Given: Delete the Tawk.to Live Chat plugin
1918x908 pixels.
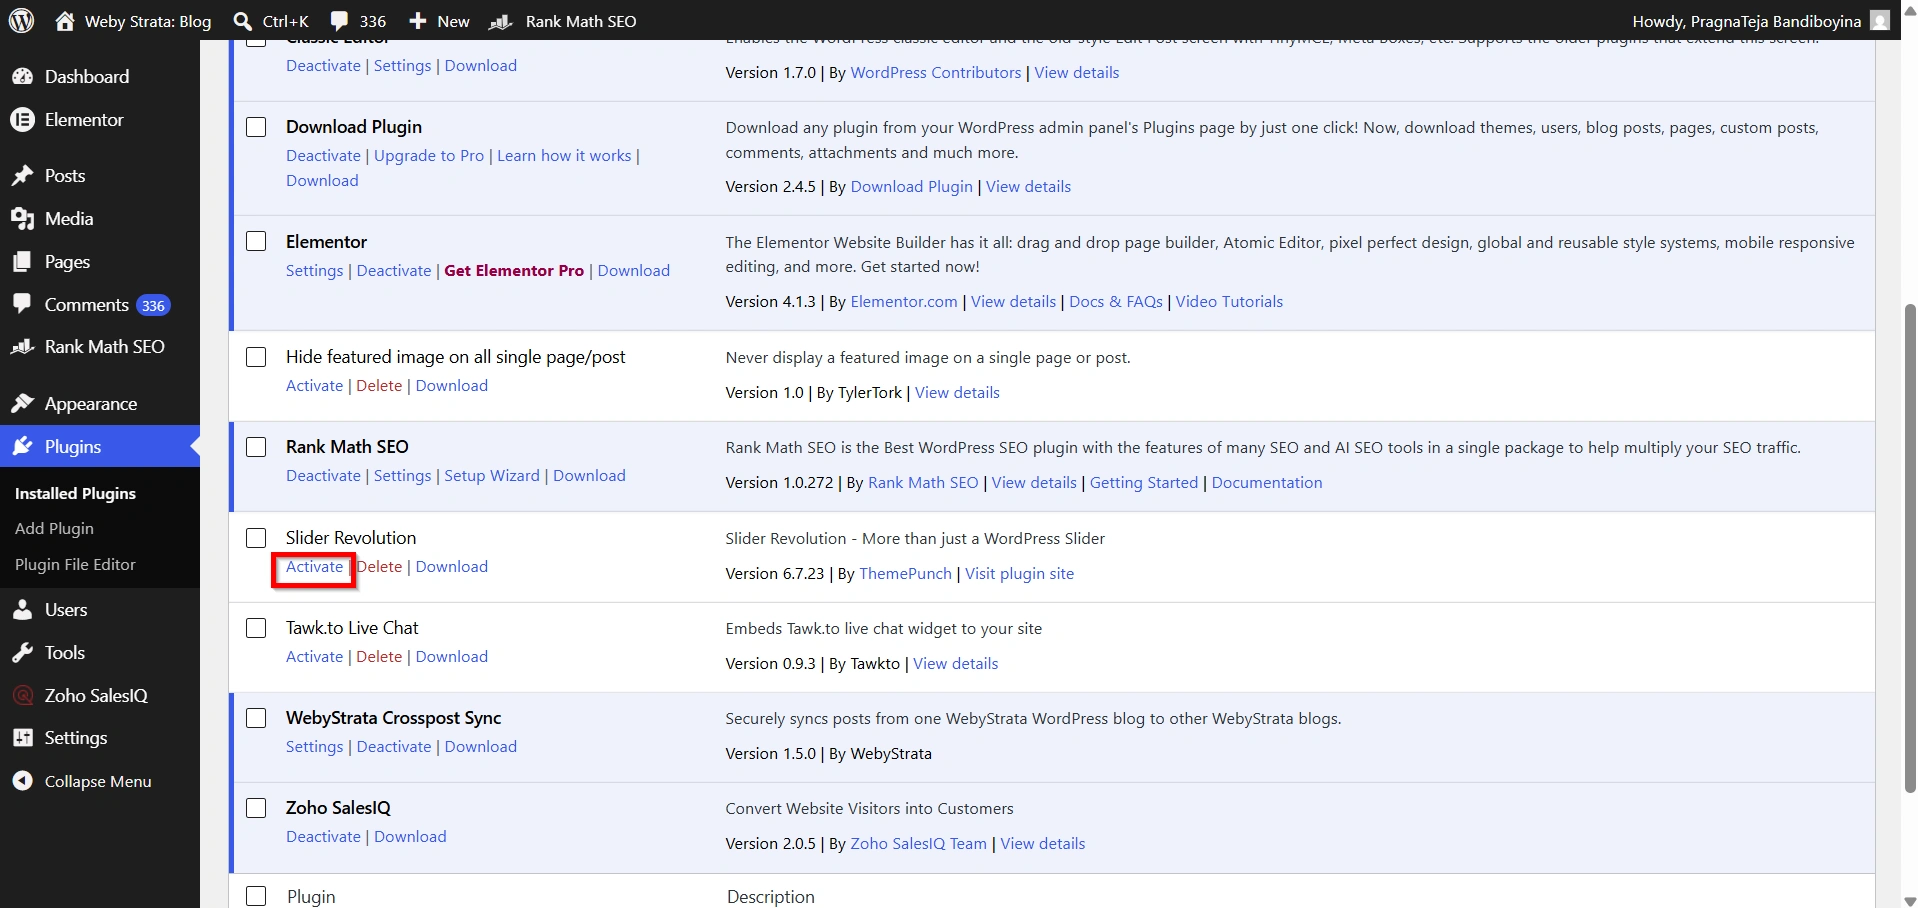Looking at the screenshot, I should 379,657.
